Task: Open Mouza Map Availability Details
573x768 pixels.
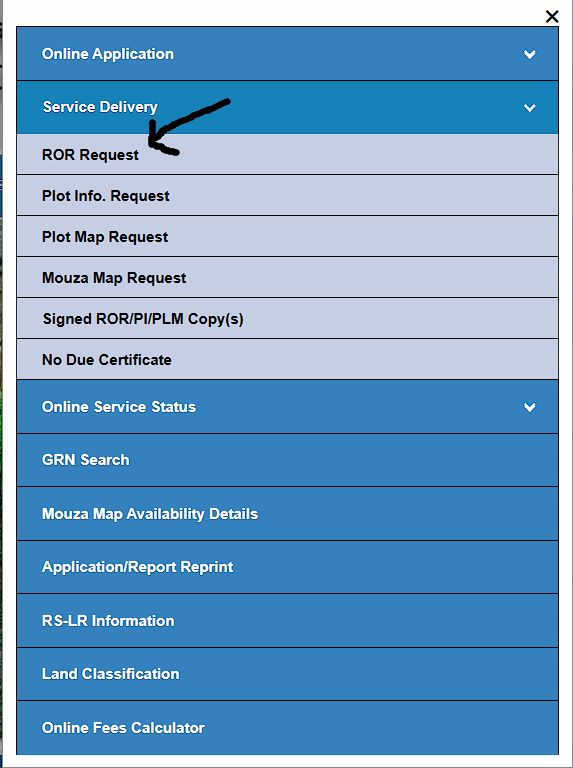Action: [x=287, y=514]
